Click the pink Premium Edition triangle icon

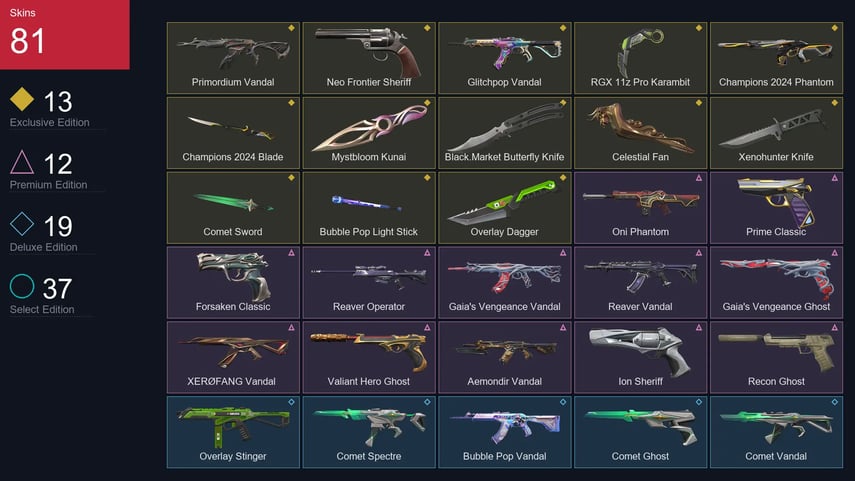[22, 162]
